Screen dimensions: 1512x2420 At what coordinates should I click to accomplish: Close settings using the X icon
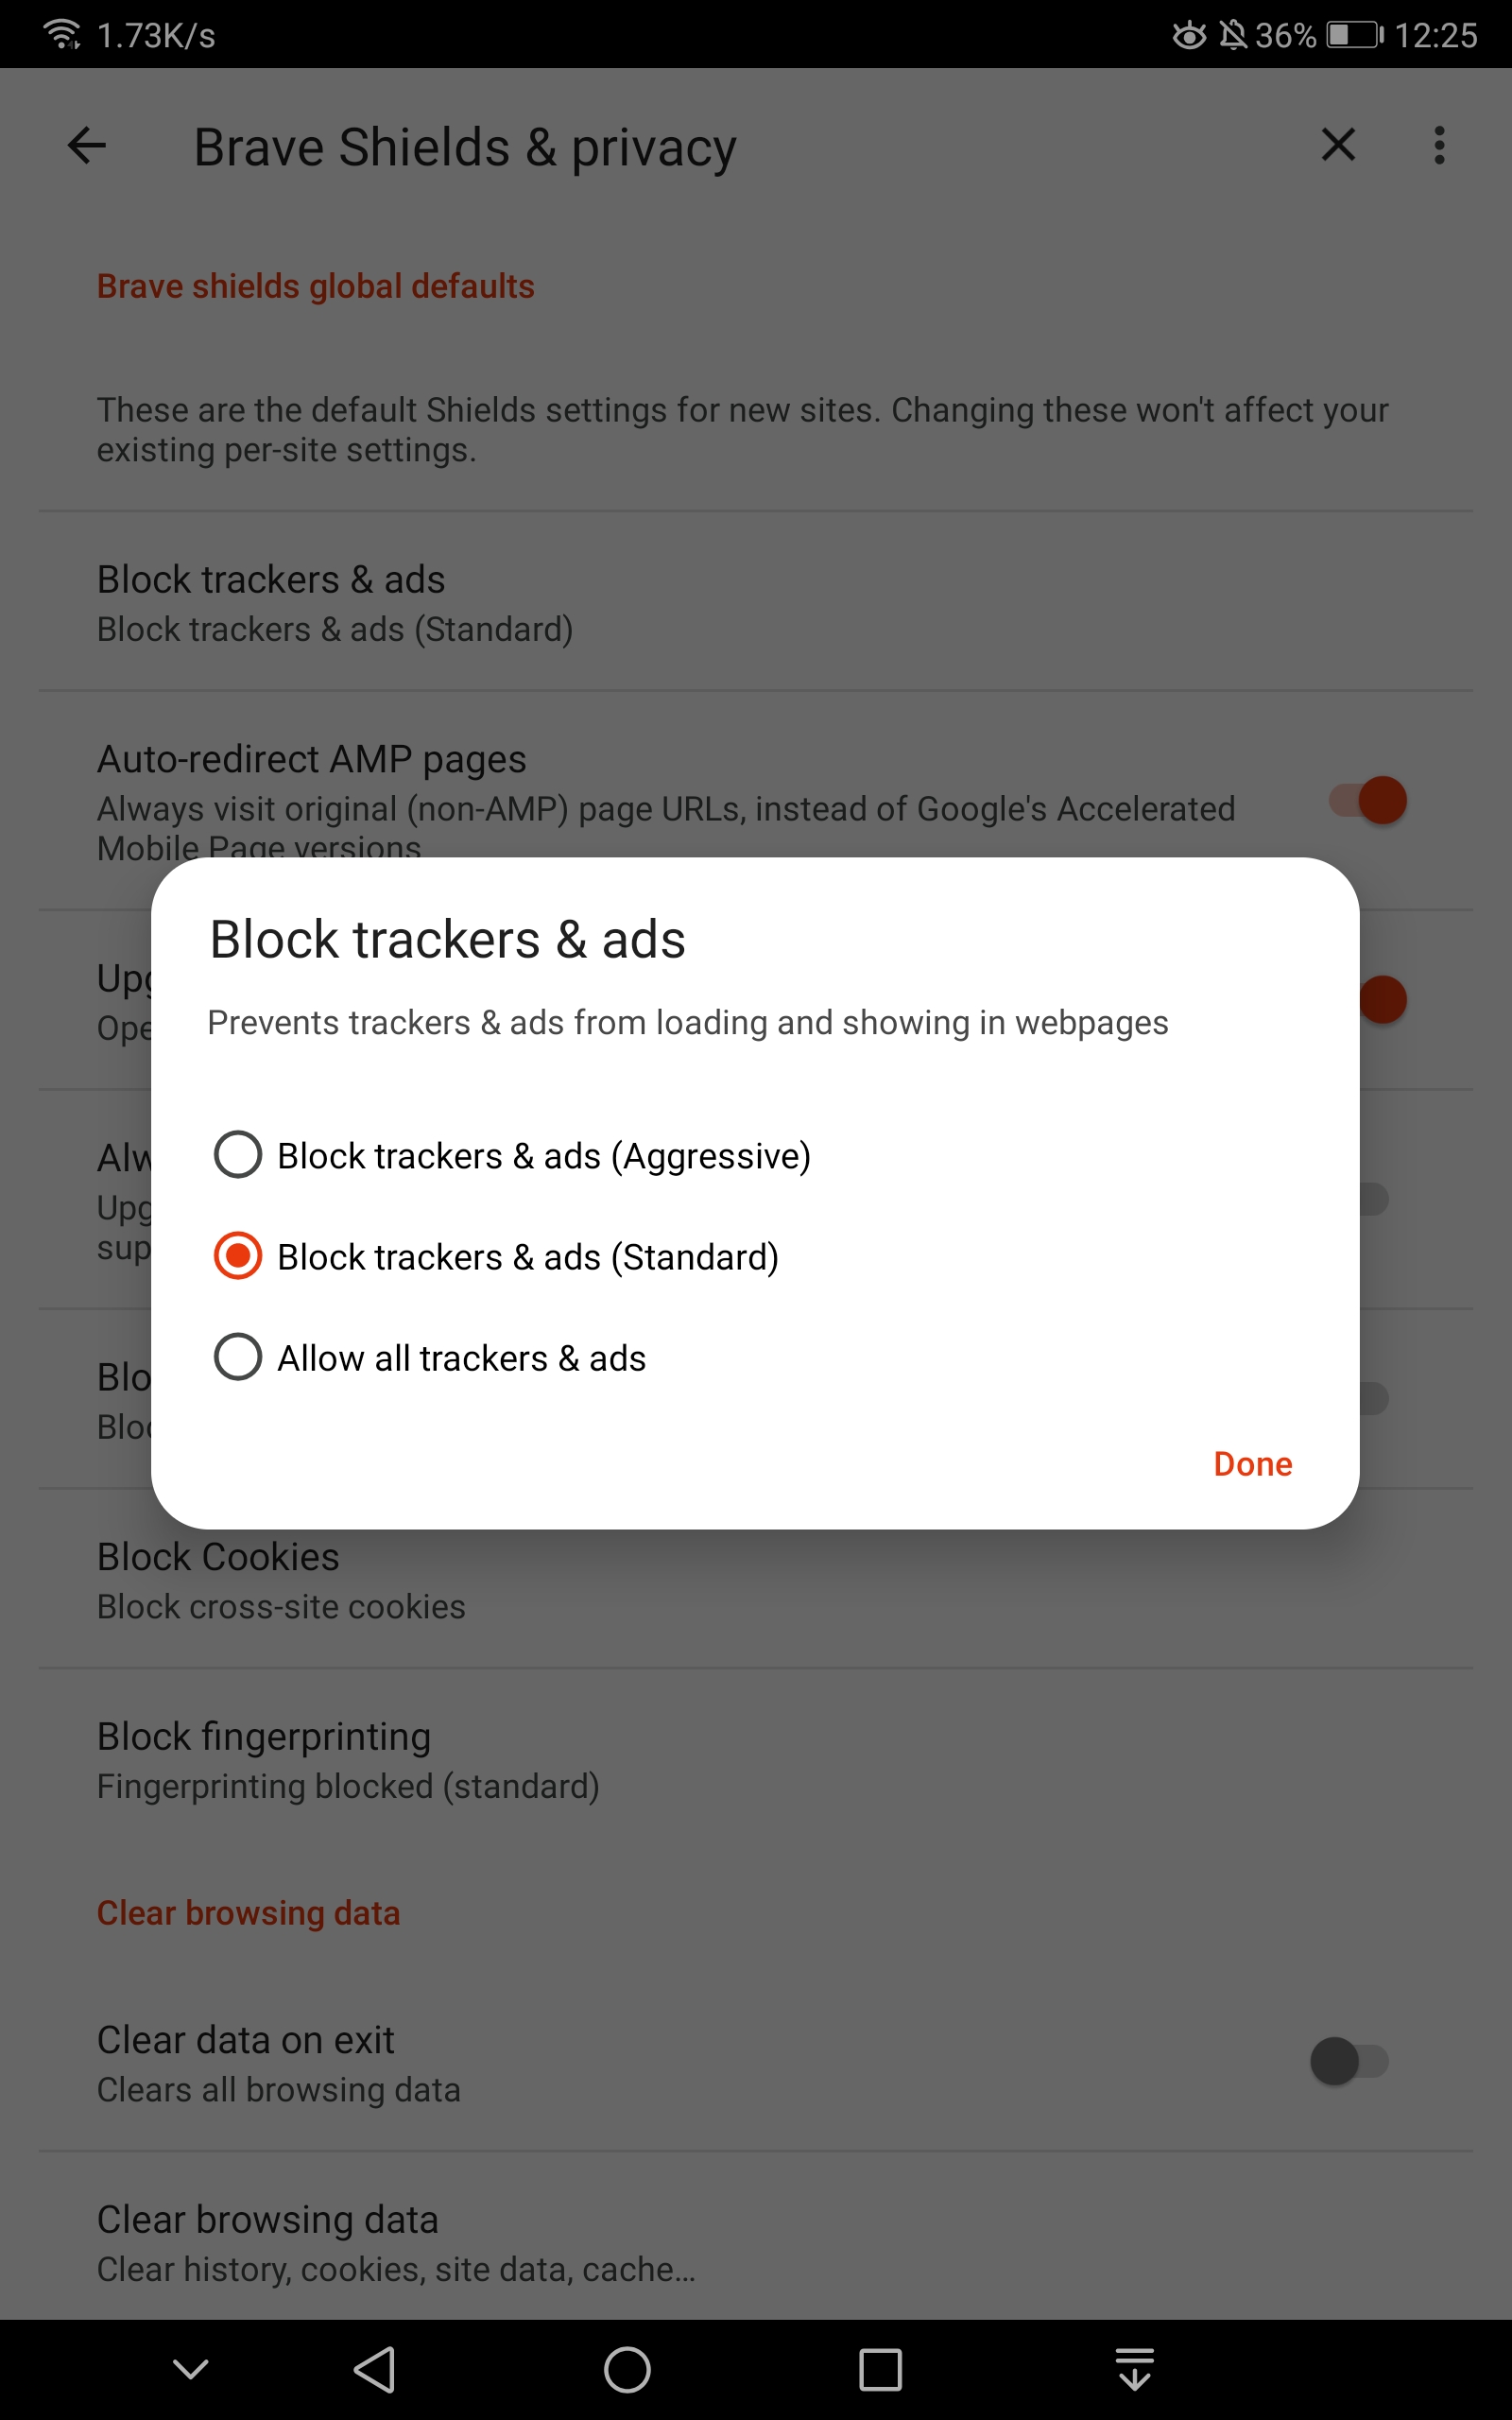[x=1337, y=146]
